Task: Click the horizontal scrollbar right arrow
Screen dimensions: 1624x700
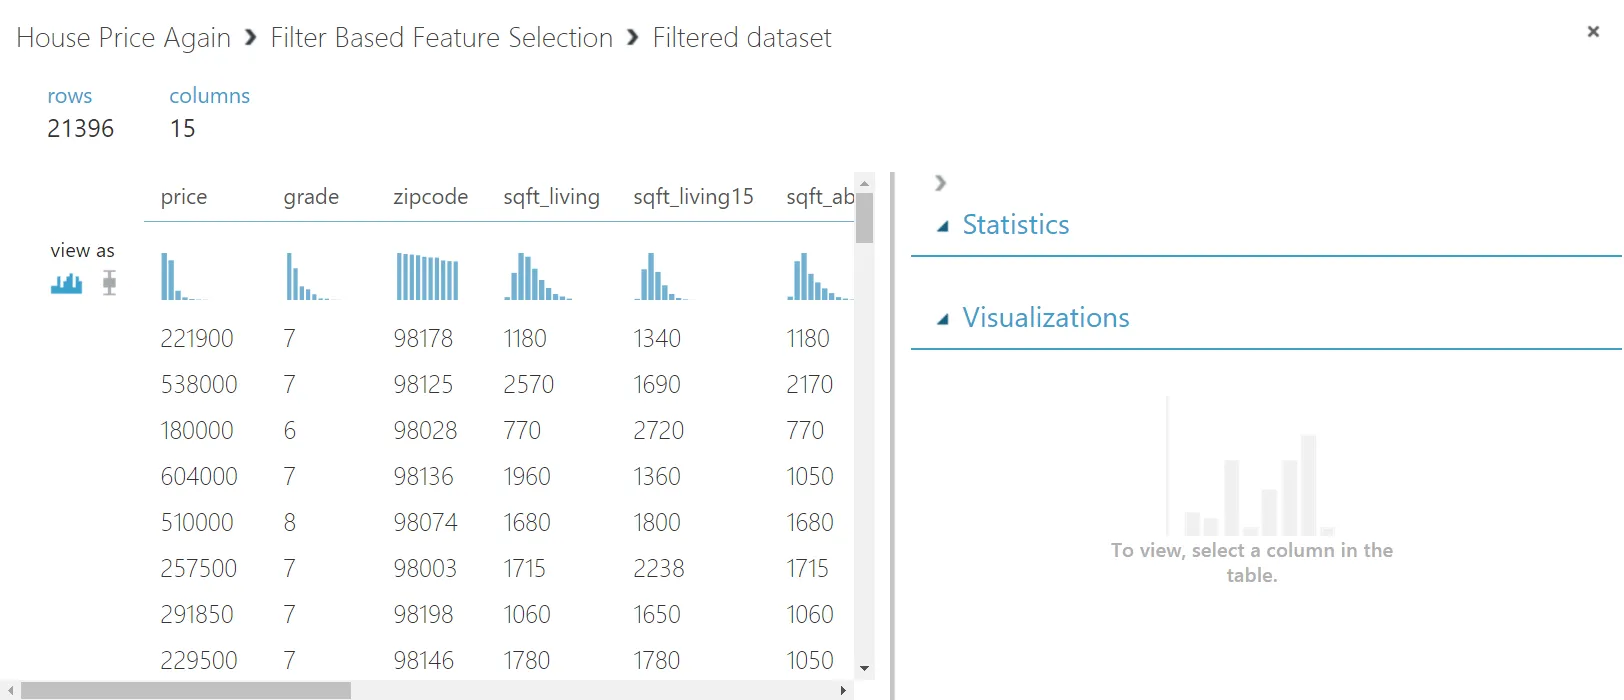Action: pos(844,690)
